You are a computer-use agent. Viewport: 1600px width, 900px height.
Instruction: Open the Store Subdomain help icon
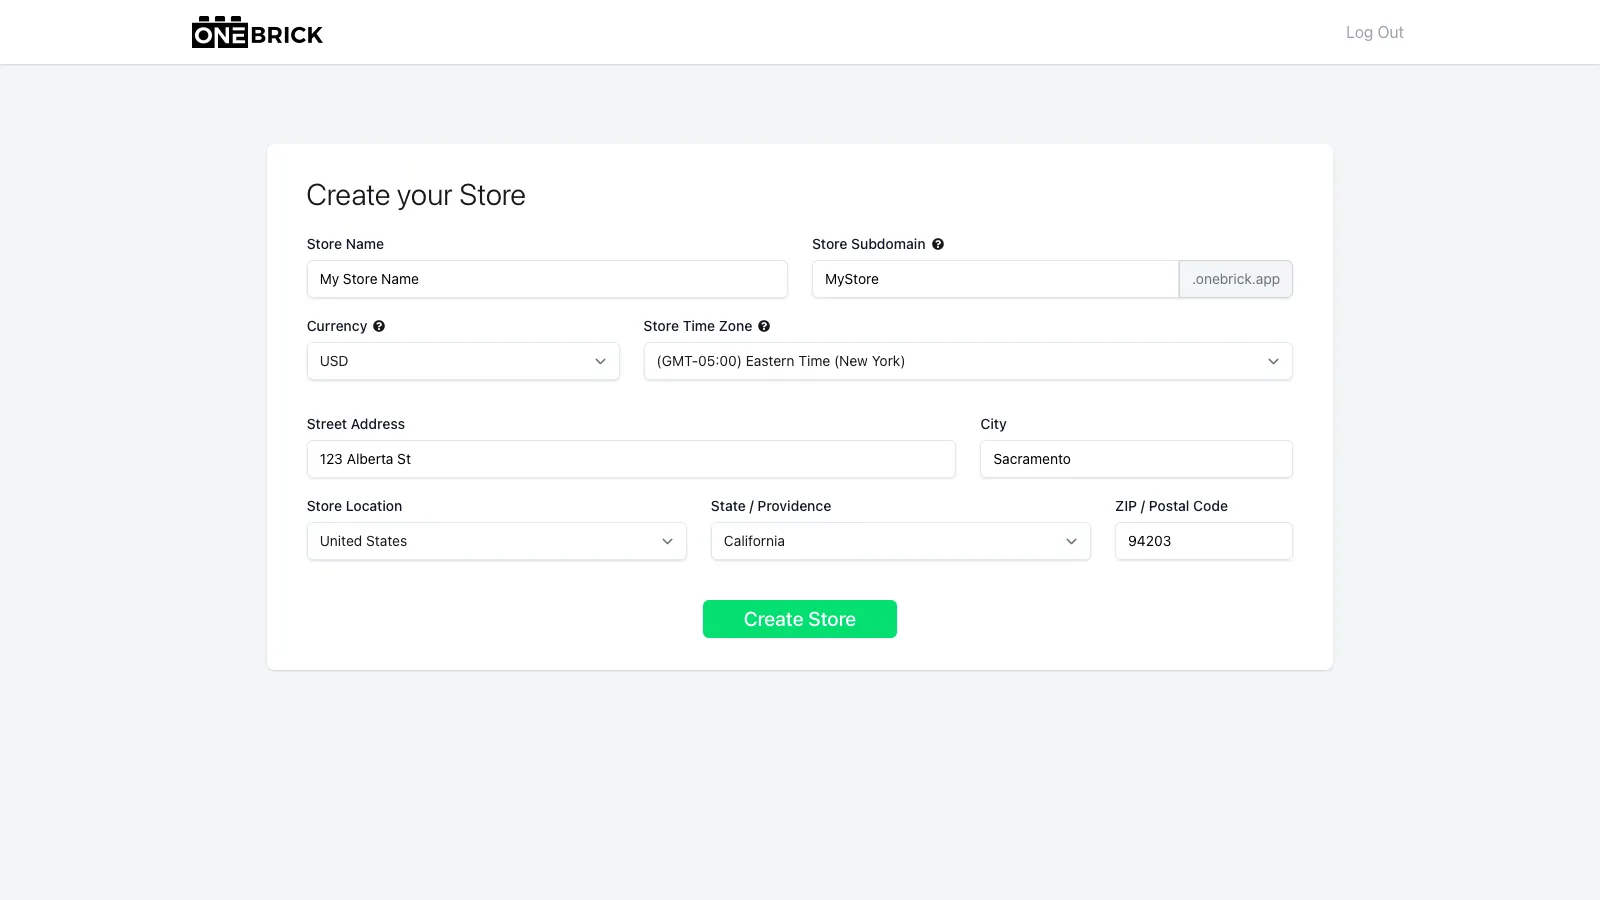click(x=938, y=244)
